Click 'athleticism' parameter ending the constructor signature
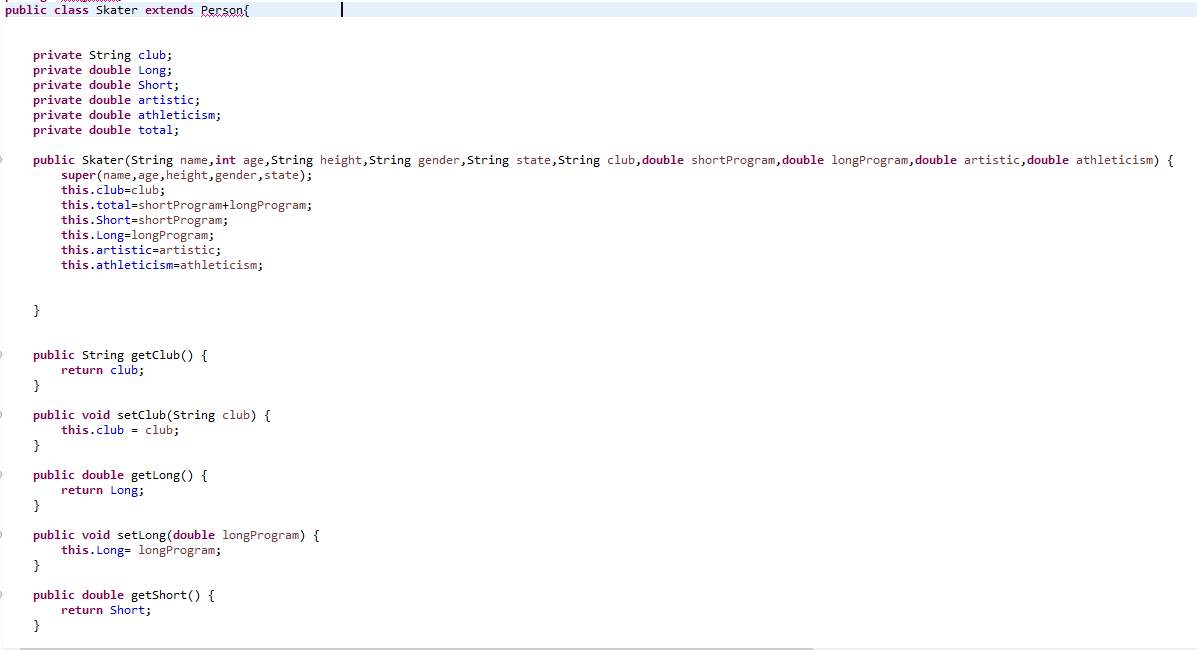This screenshot has width=1197, height=650. click(1114, 160)
